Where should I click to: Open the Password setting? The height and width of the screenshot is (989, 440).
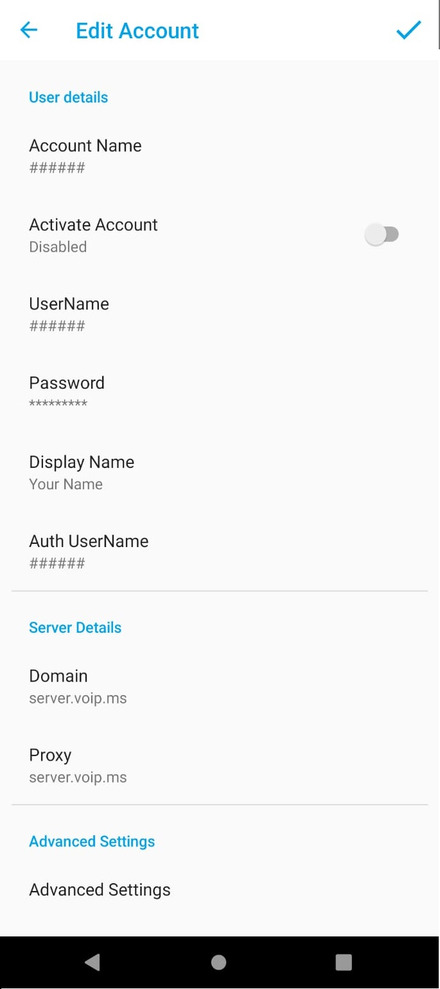220,393
